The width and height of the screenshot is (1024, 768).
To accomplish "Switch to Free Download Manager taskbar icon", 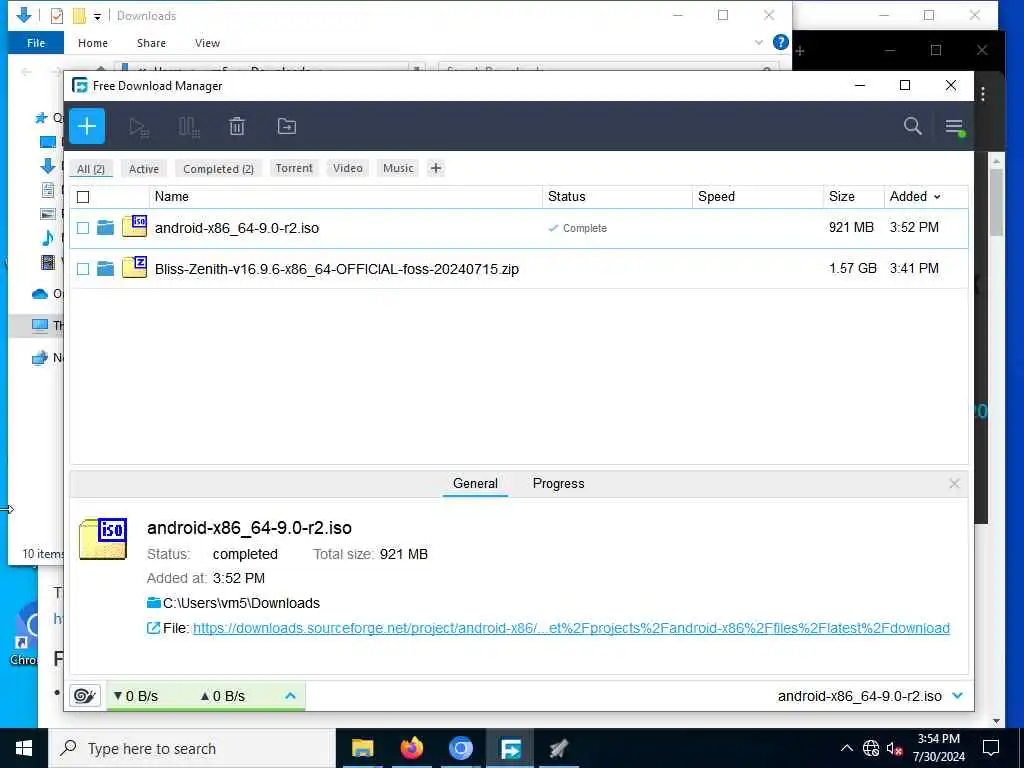I will click(x=510, y=748).
